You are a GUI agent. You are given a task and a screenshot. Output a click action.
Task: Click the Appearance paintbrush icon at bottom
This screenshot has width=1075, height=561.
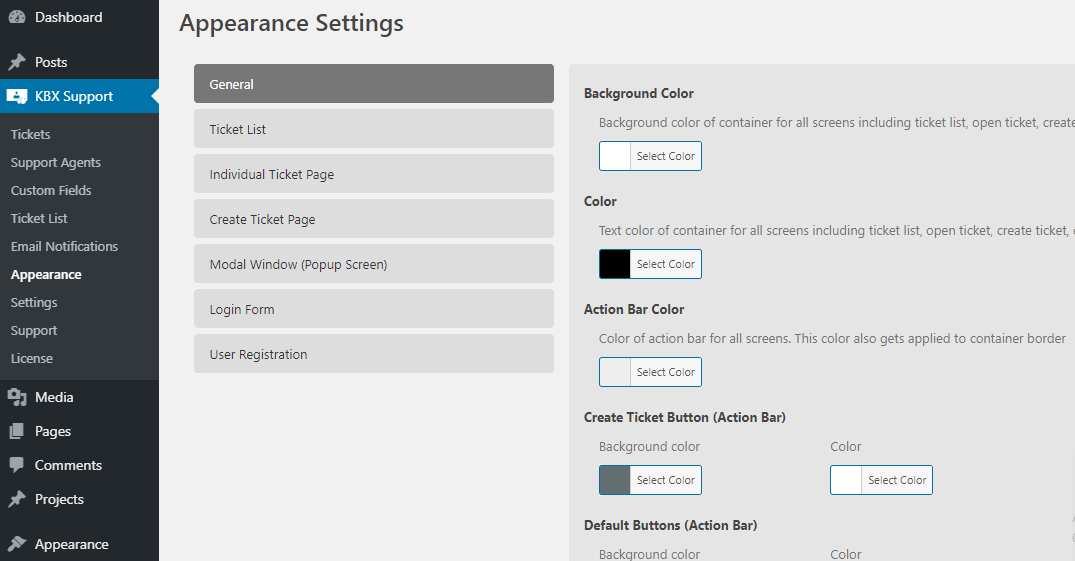(17, 545)
